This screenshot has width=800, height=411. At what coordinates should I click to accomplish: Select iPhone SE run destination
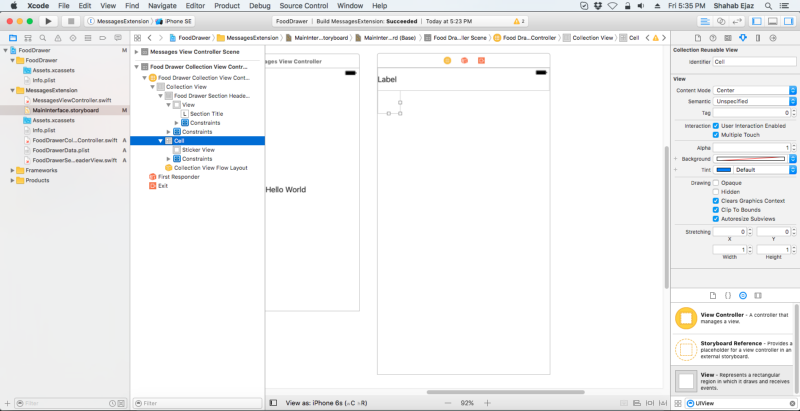click(x=174, y=21)
